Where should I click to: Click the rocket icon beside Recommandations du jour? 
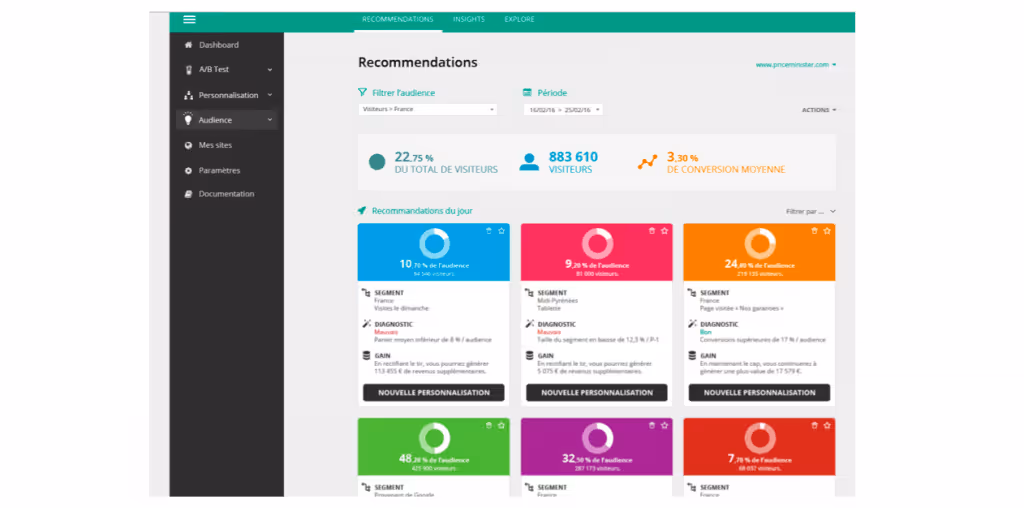coord(362,211)
